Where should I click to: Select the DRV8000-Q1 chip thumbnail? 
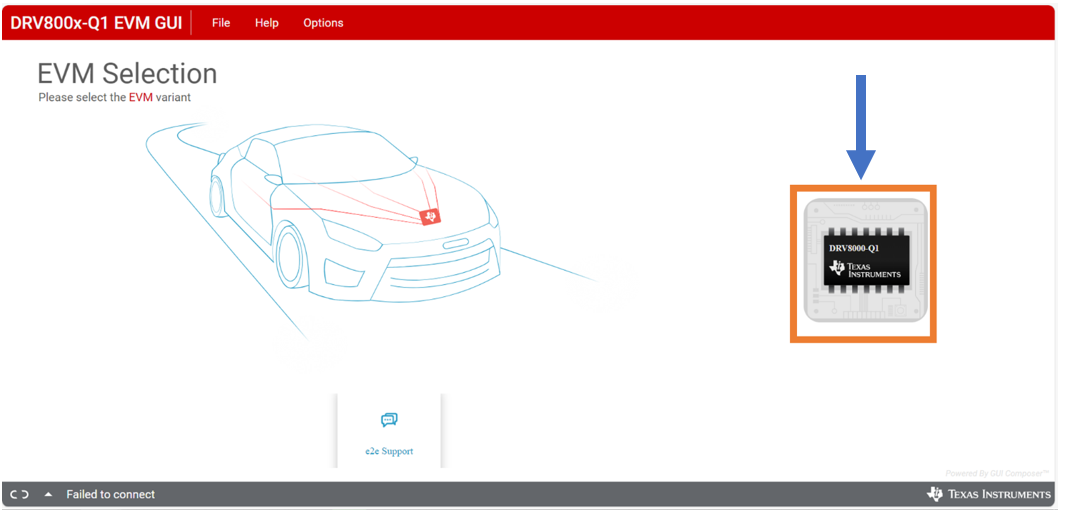864,262
